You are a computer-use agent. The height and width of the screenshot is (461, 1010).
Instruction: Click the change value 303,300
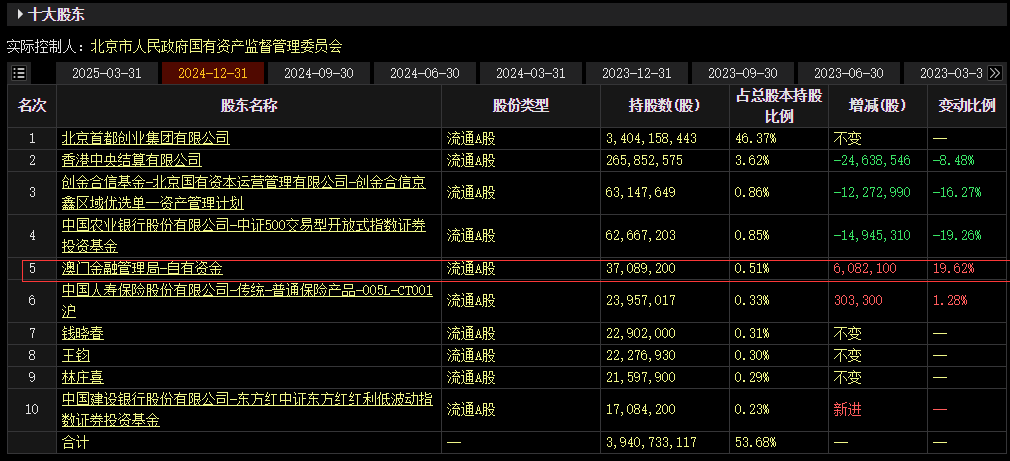(858, 301)
